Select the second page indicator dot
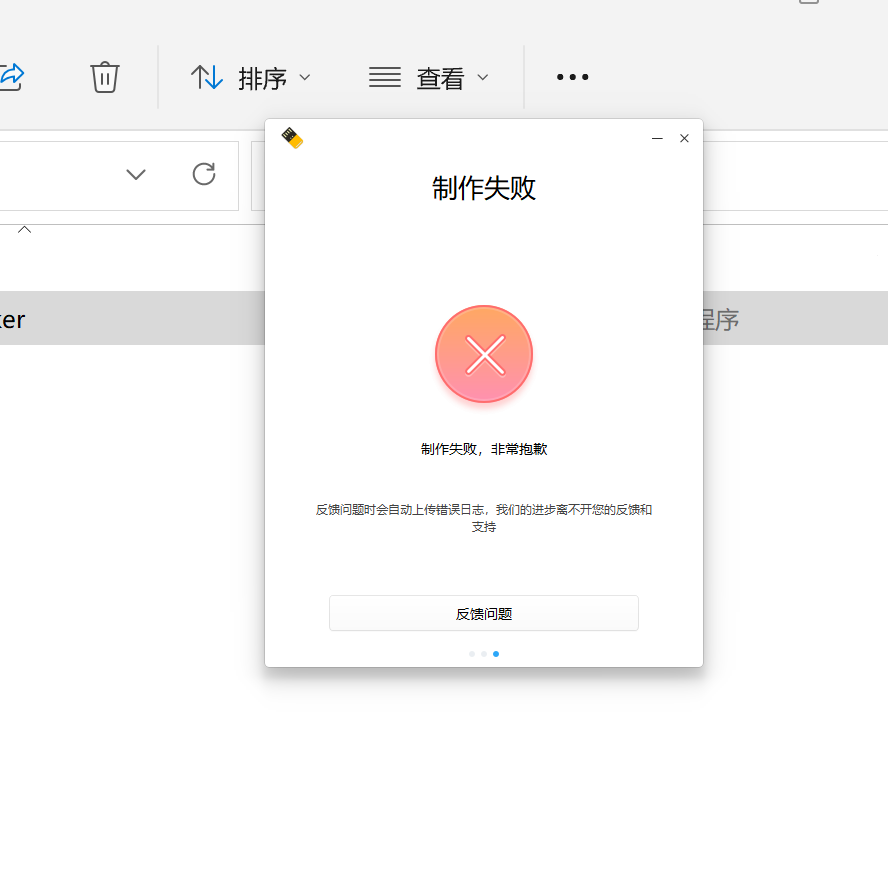Image resolution: width=888 pixels, height=884 pixels. click(x=484, y=654)
